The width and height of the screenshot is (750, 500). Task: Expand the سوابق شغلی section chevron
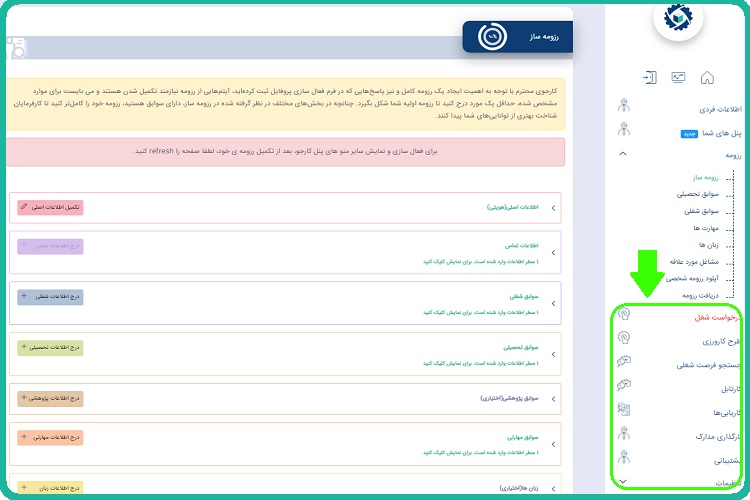click(553, 303)
